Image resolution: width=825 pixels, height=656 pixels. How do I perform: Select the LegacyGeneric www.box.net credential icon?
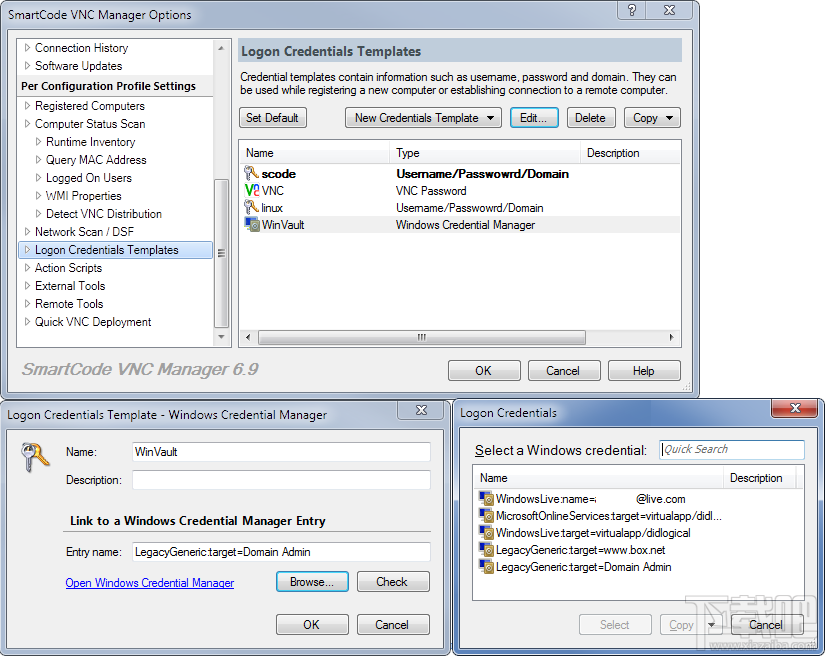(485, 549)
